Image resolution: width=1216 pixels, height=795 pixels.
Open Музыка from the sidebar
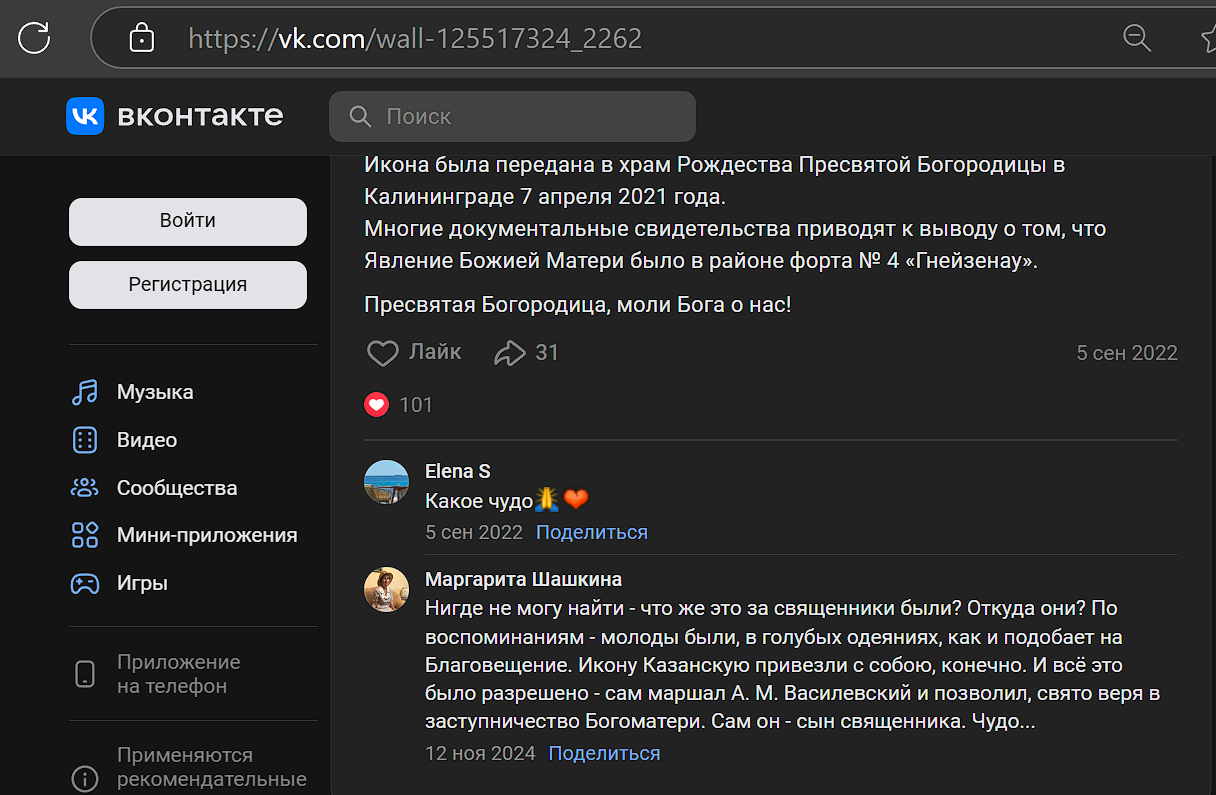pos(154,392)
